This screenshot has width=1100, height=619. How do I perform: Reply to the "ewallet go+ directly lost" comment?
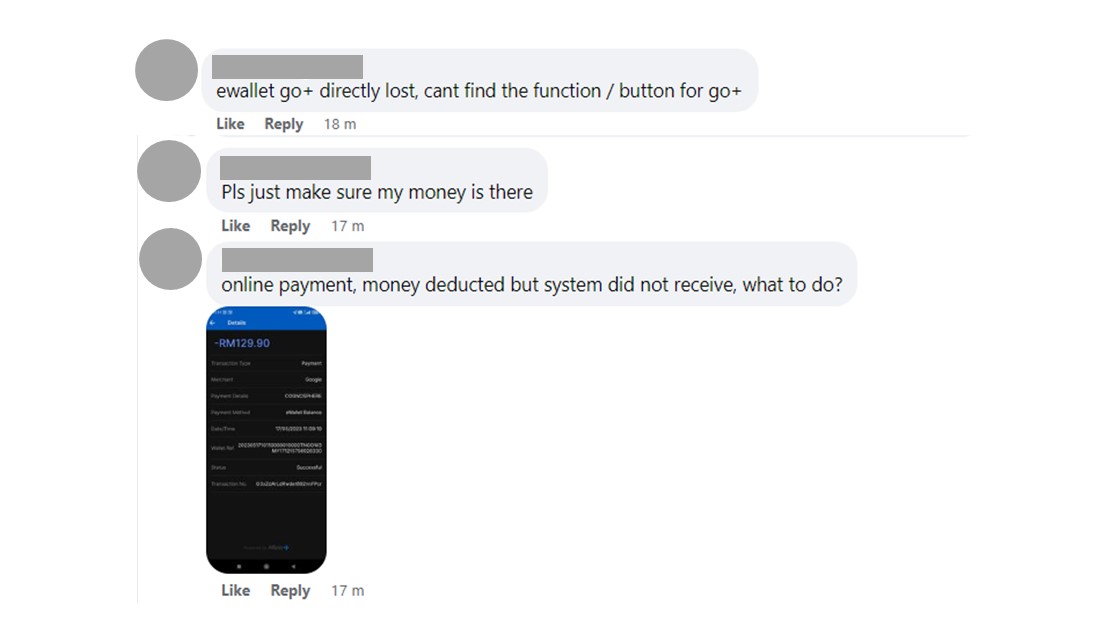click(283, 124)
